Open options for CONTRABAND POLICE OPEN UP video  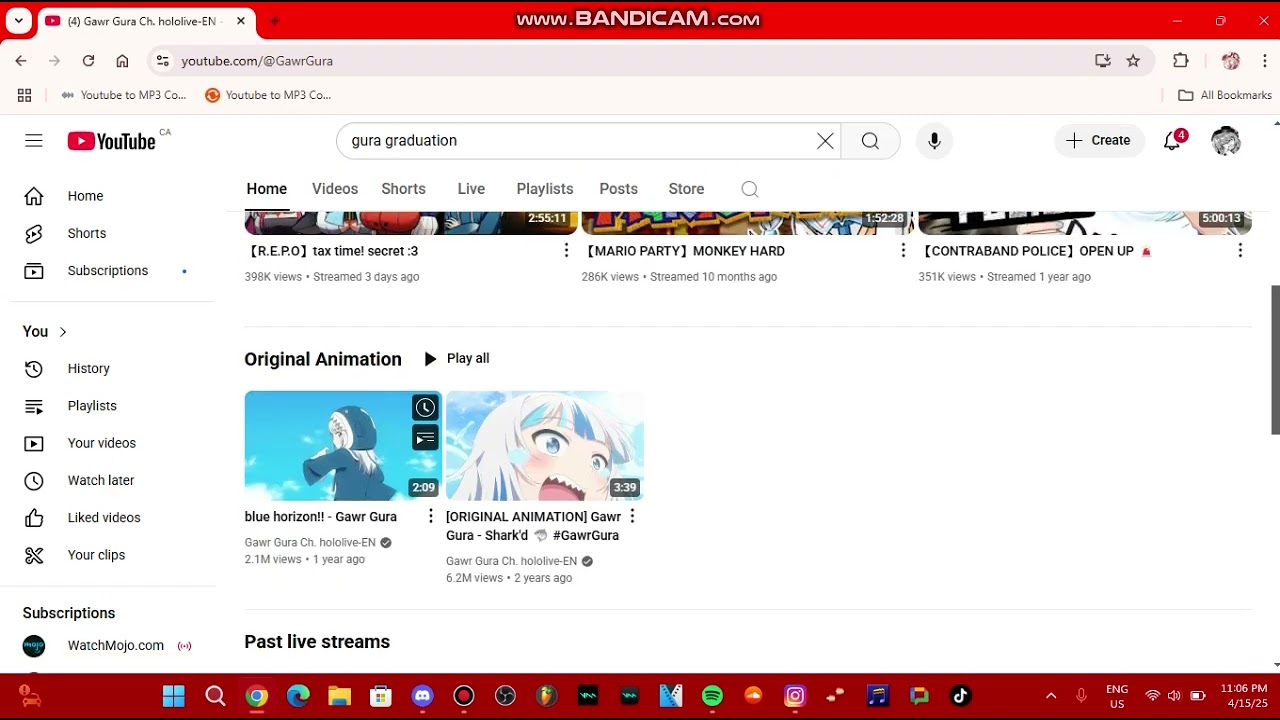coord(1240,251)
